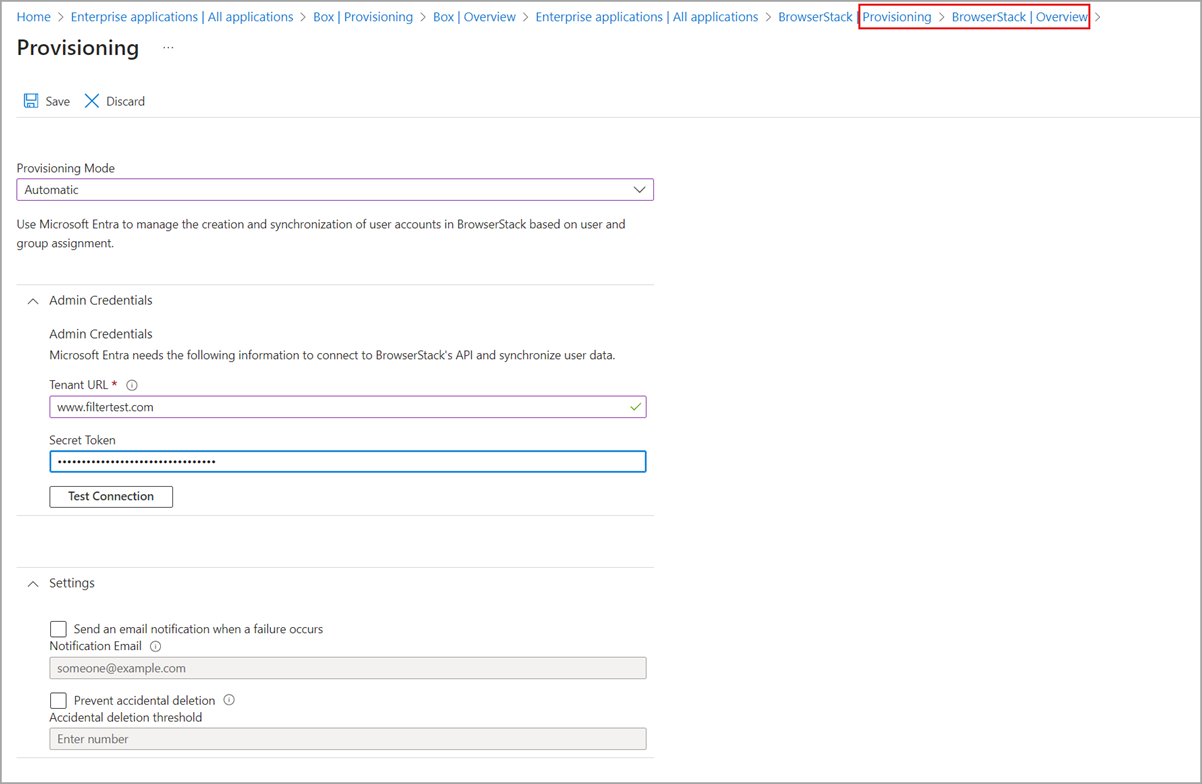Click the info icon next to Prevent accidental deletion

228,700
